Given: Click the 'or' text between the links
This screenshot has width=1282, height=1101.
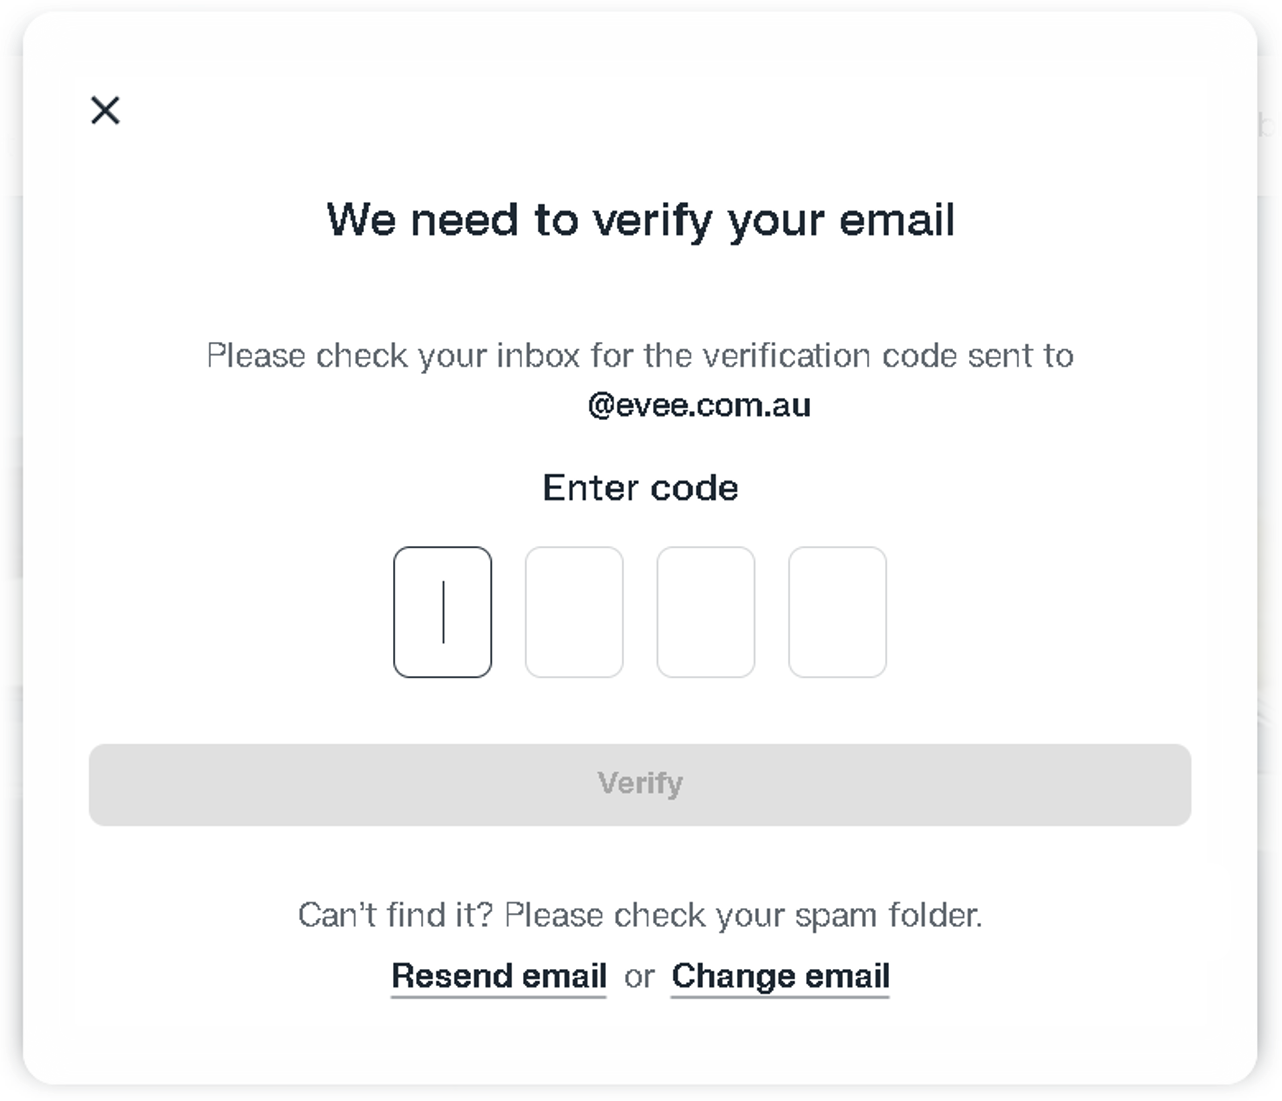Looking at the screenshot, I should [639, 976].
